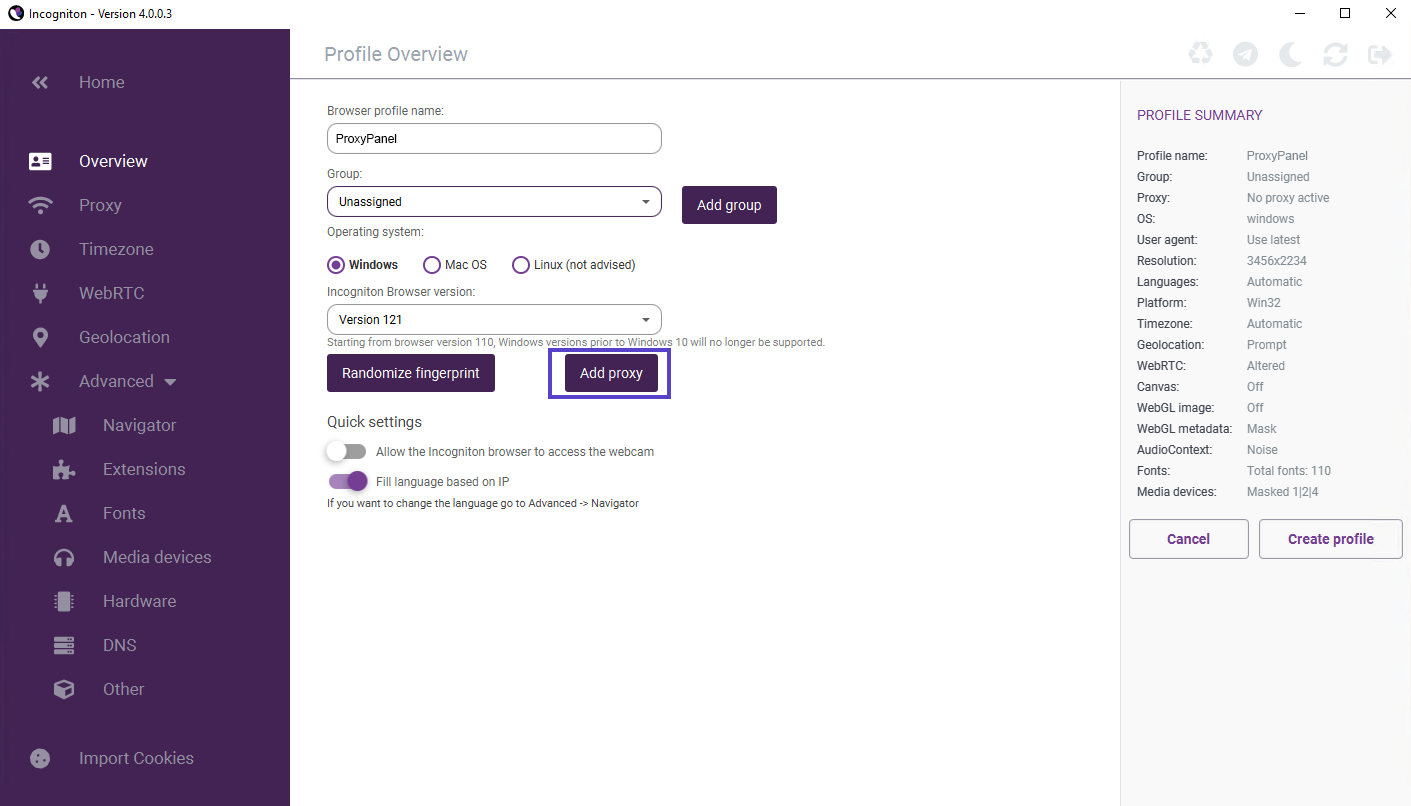The width and height of the screenshot is (1411, 806).
Task: Click the logout arrow icon
Action: (x=1380, y=54)
